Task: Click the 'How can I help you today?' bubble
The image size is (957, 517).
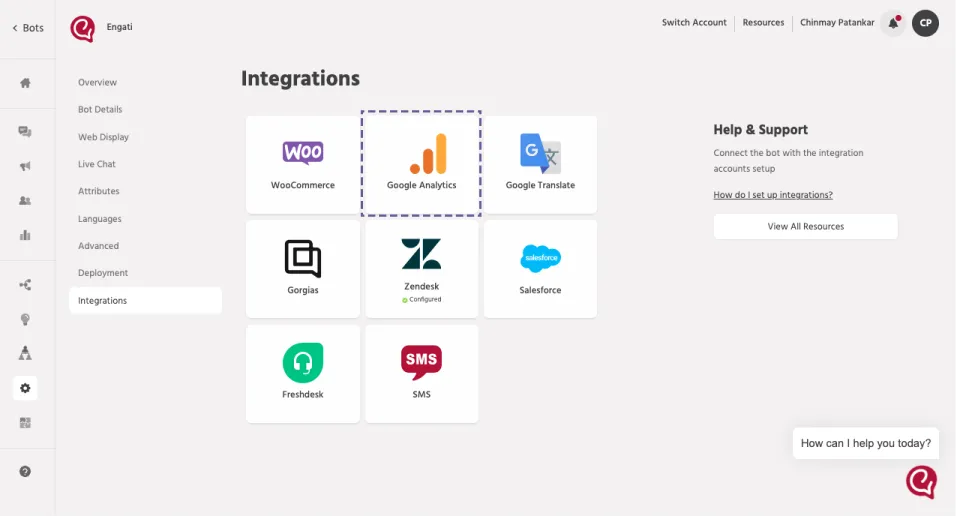Action: [865, 443]
